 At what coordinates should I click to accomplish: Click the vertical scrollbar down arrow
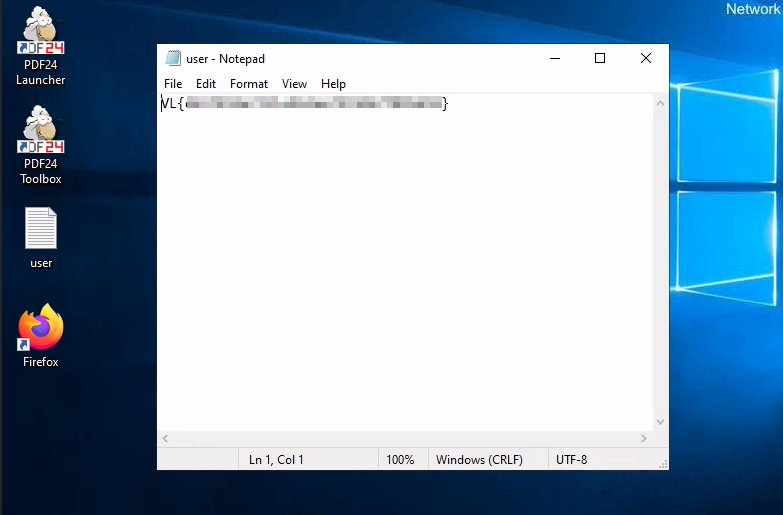(660, 423)
